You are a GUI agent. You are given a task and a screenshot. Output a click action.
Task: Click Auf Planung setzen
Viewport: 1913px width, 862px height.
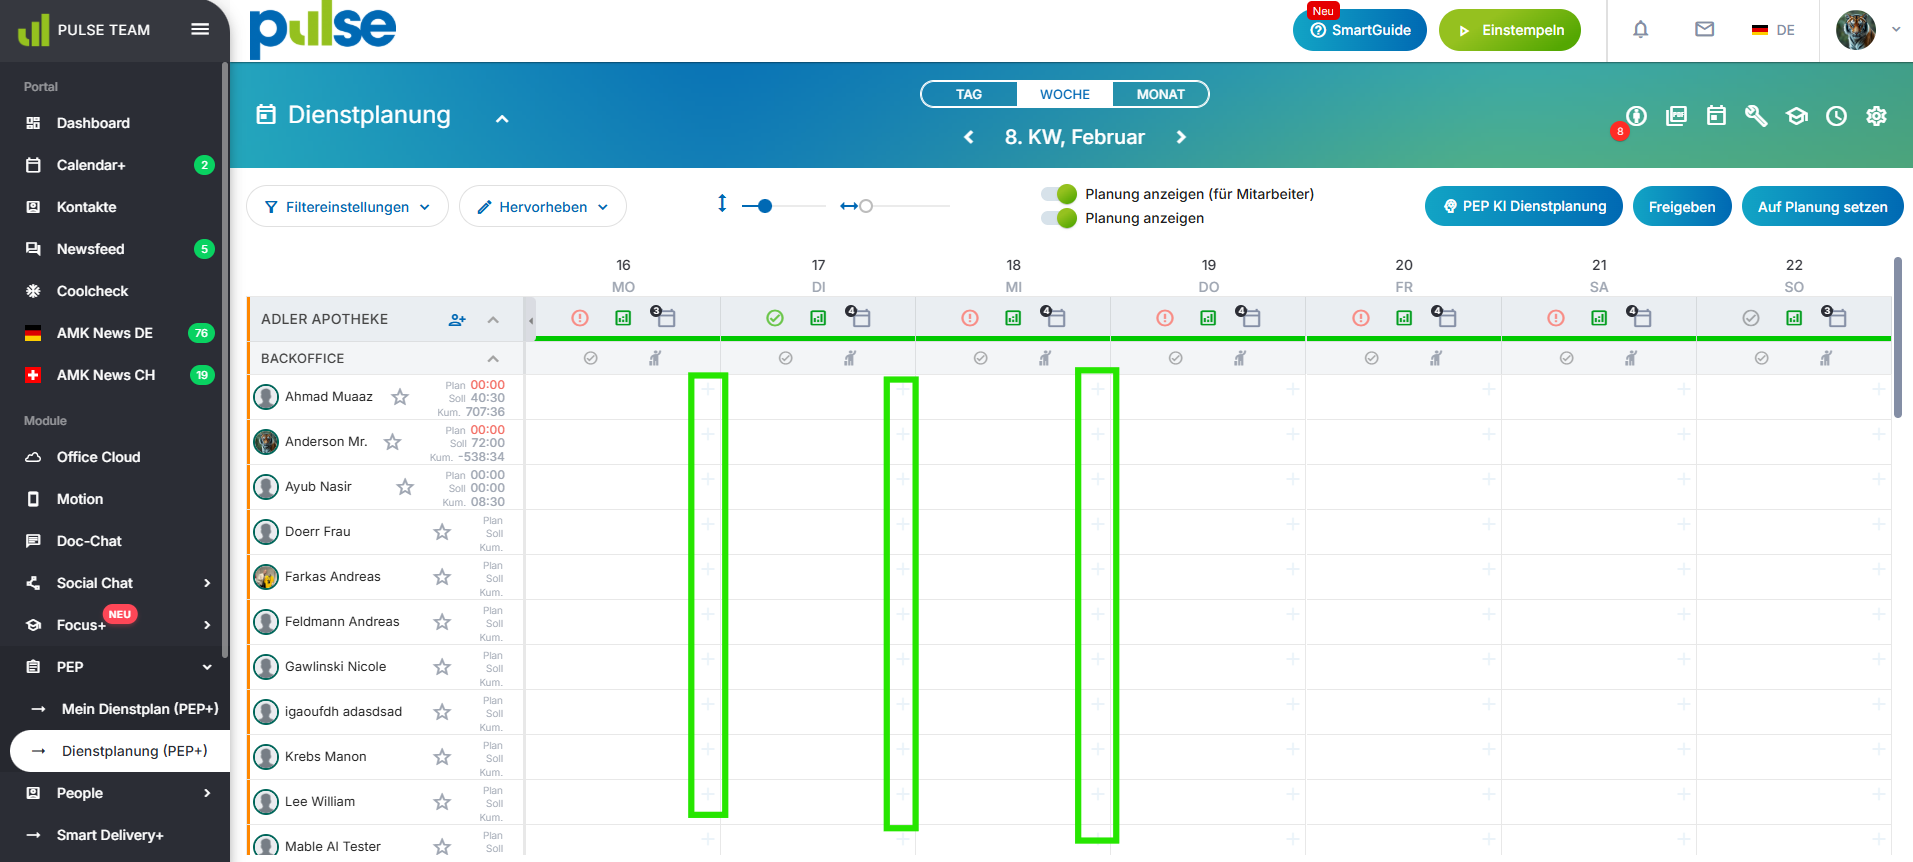point(1823,206)
